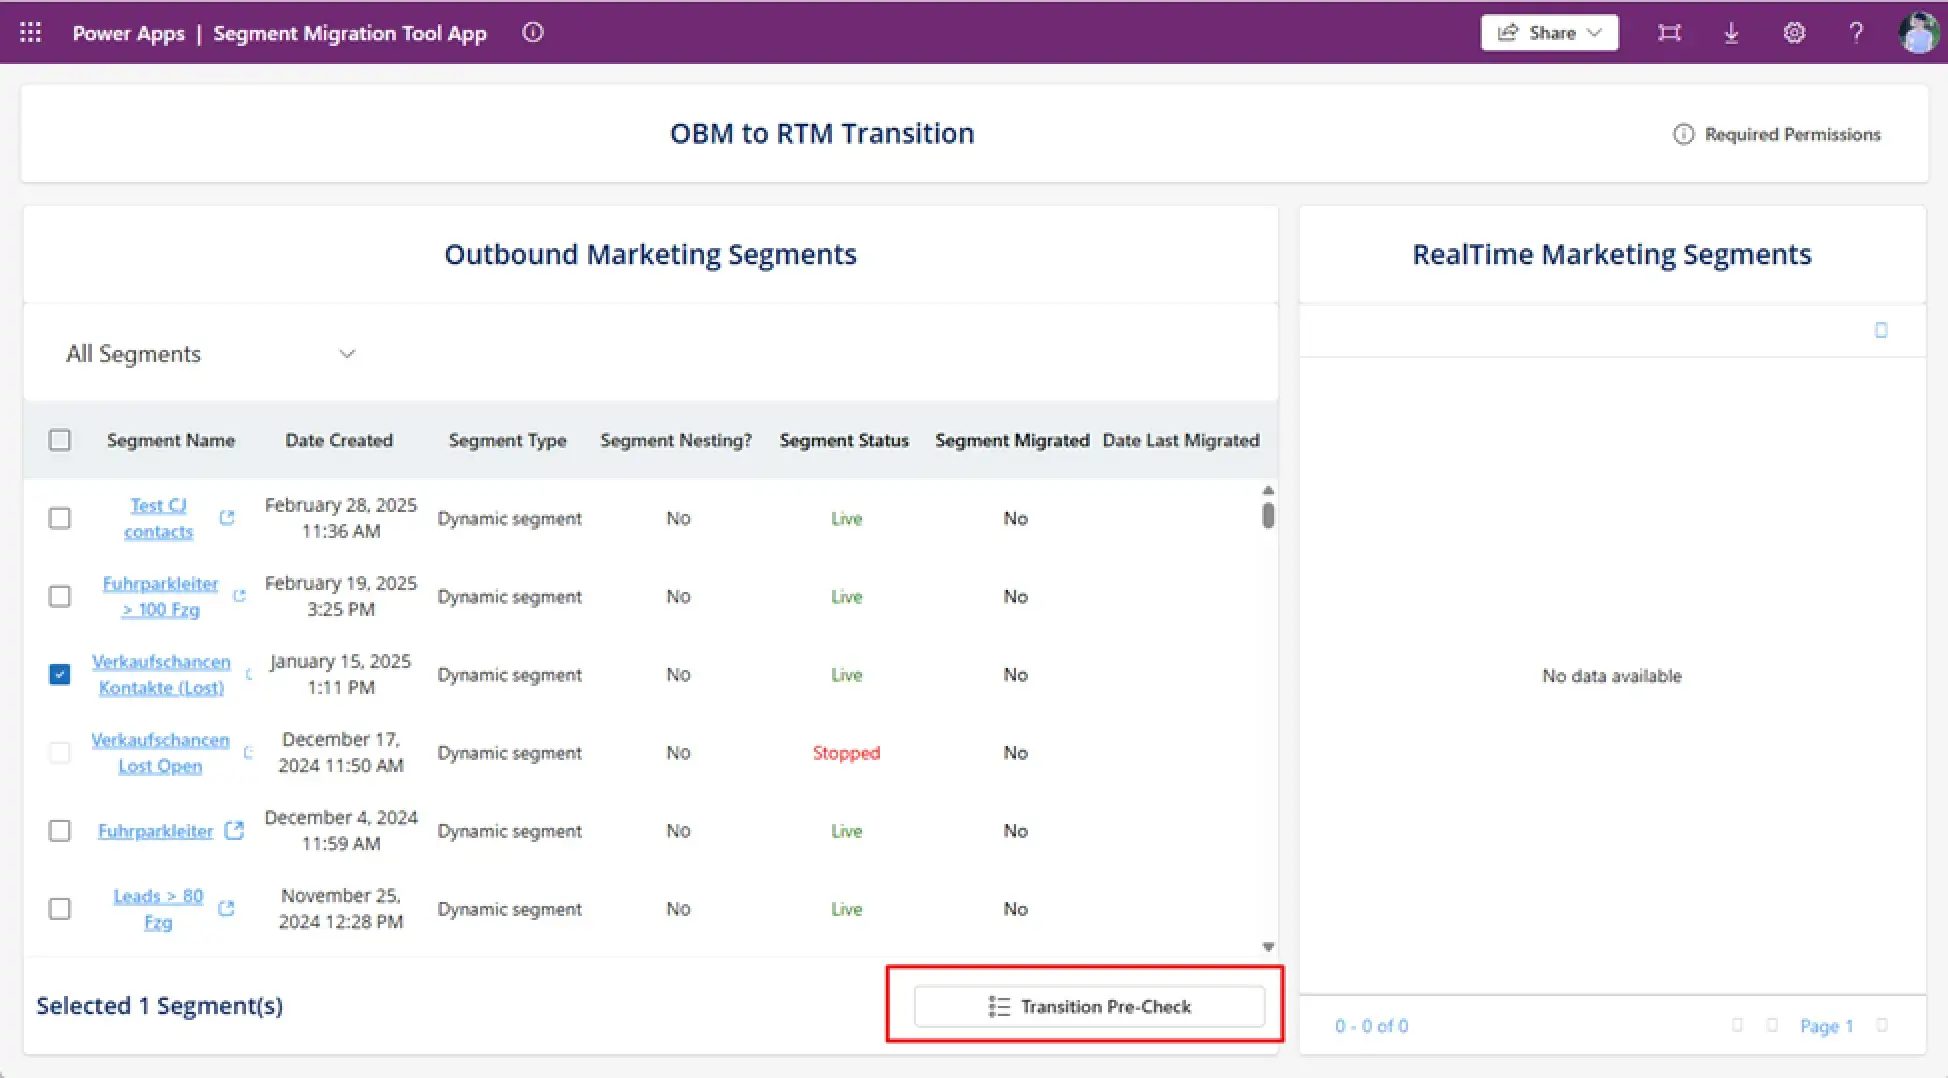This screenshot has height=1078, width=1948.
Task: Click the Transition Pre-Check button
Action: 1089,1006
